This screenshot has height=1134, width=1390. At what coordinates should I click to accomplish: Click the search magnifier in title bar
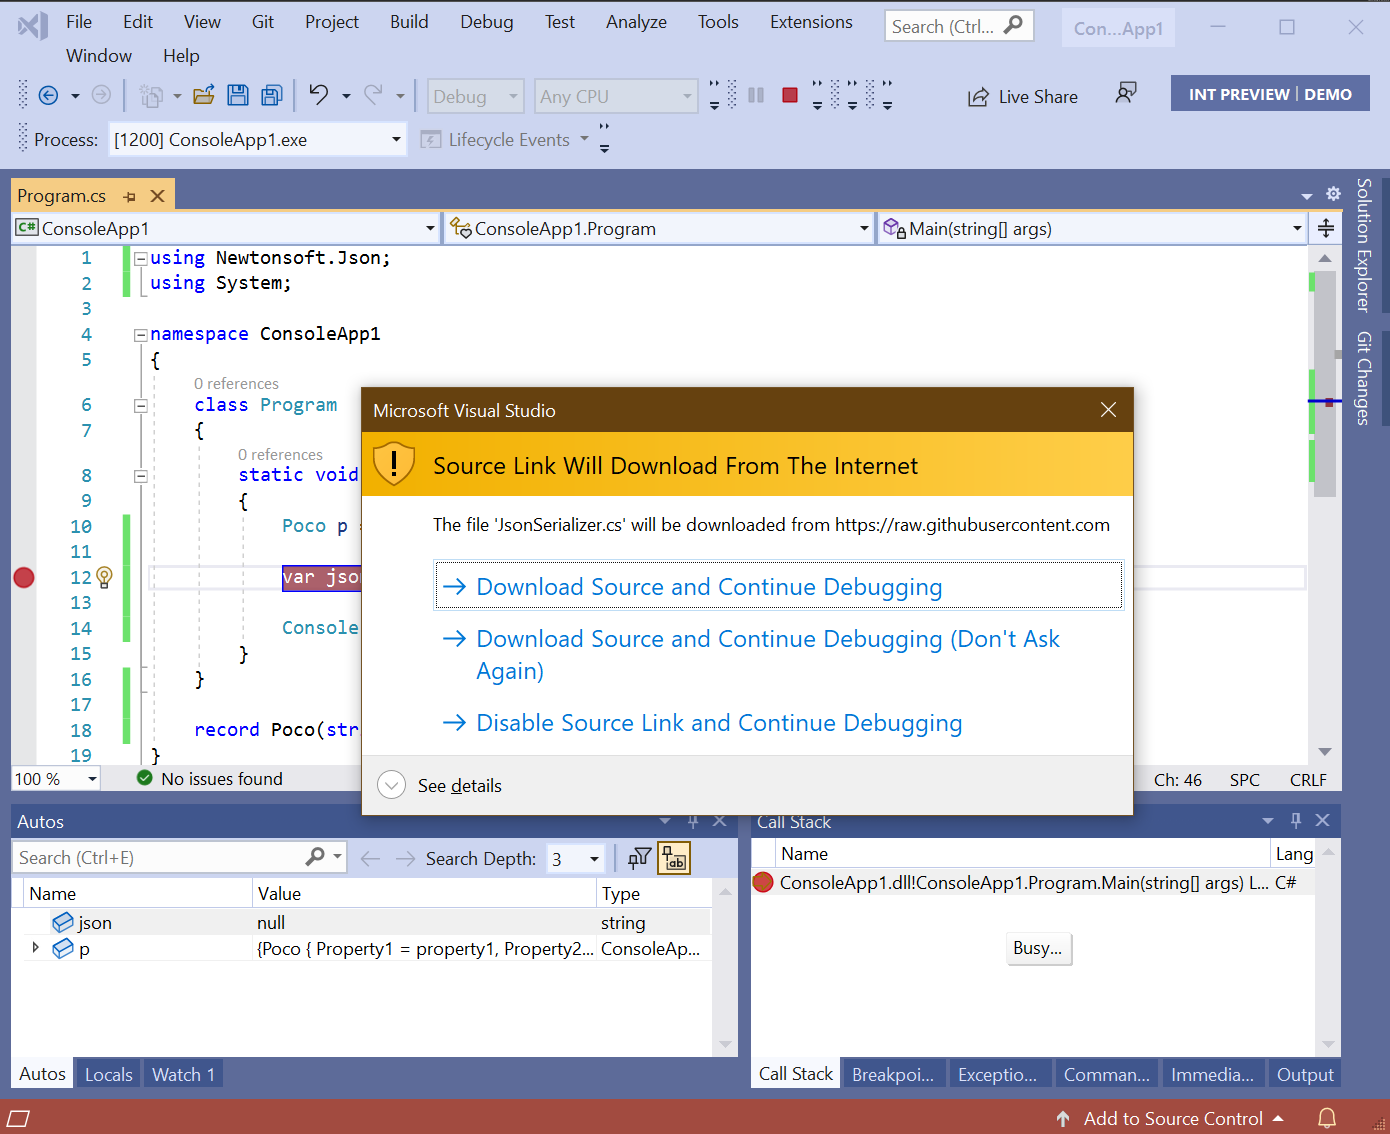[1013, 25]
